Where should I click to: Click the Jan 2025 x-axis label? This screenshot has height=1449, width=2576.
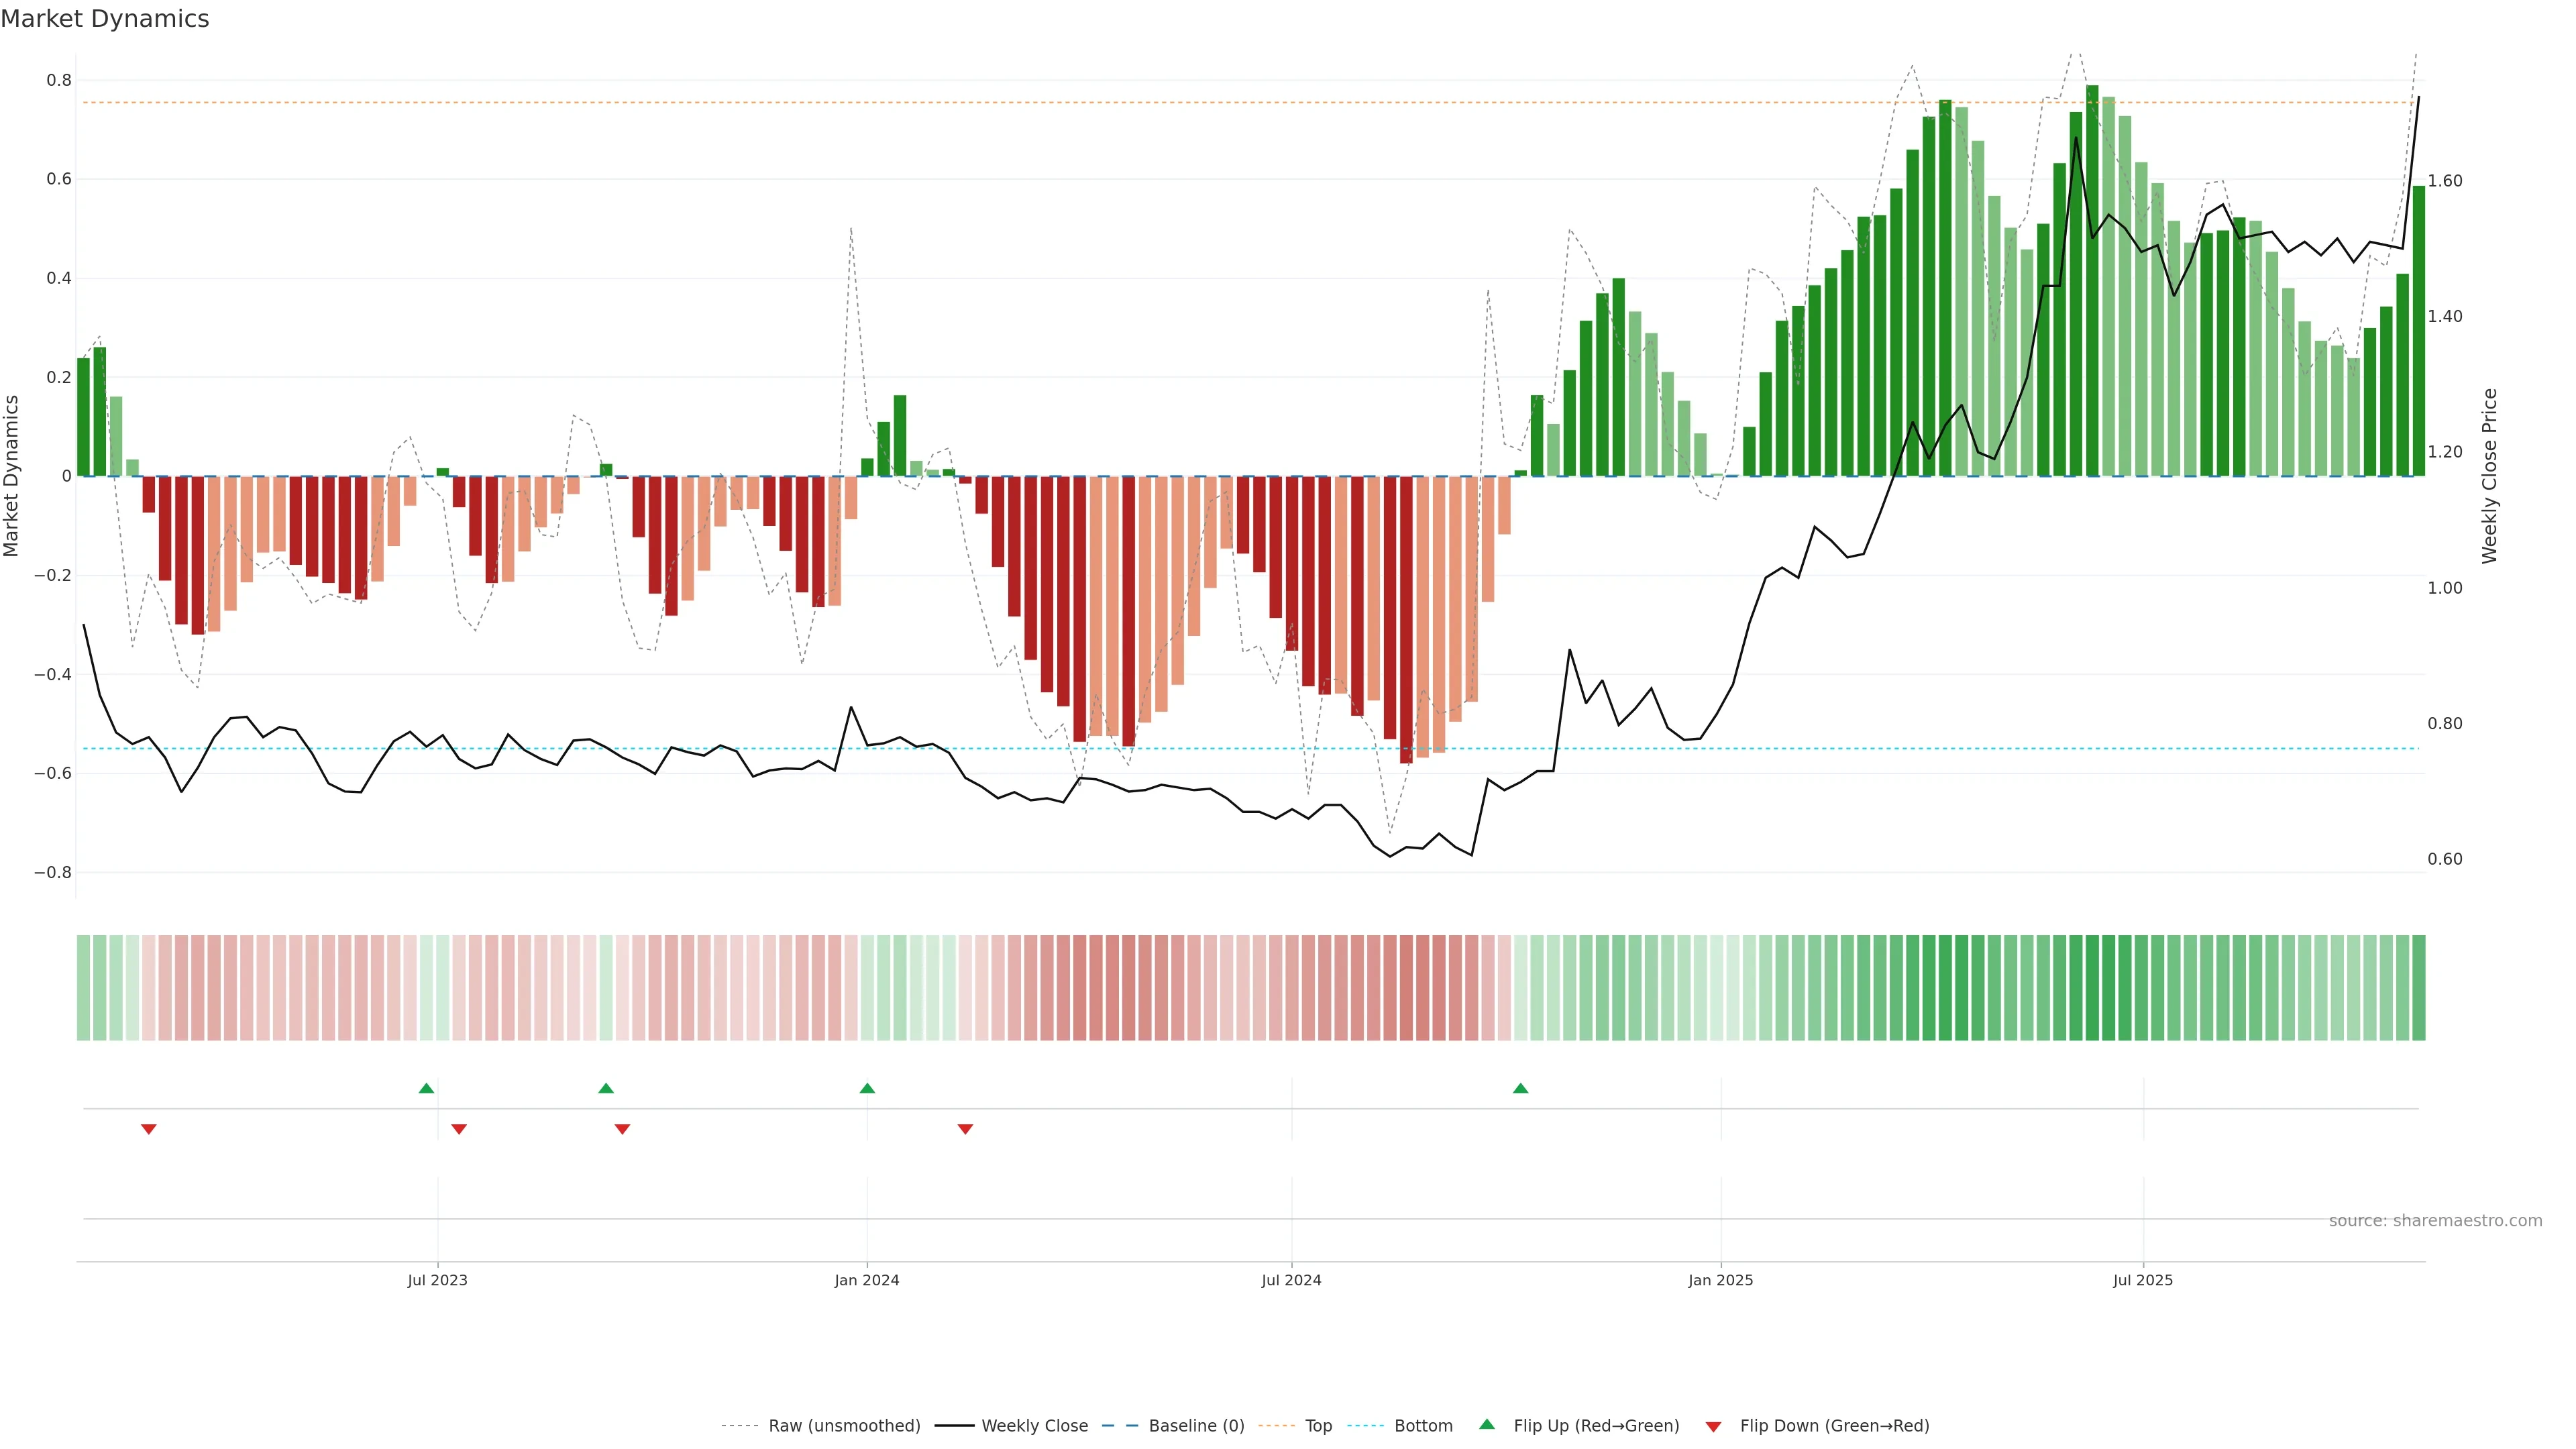point(1720,1280)
